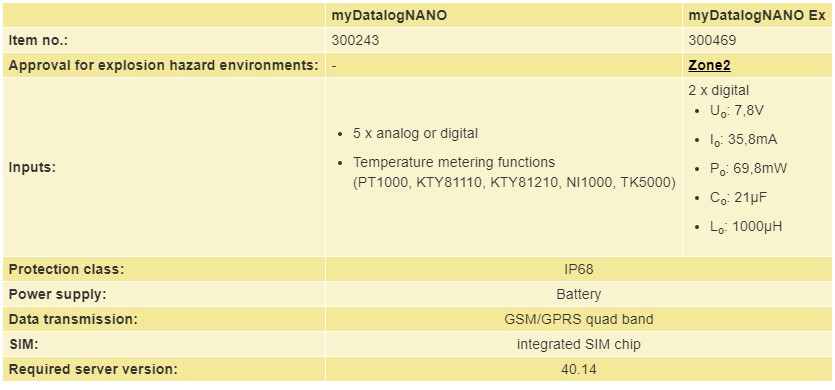Image resolution: width=835 pixels, height=390 pixels.
Task: Select the Lo: 1000µH value
Action: pos(746,226)
